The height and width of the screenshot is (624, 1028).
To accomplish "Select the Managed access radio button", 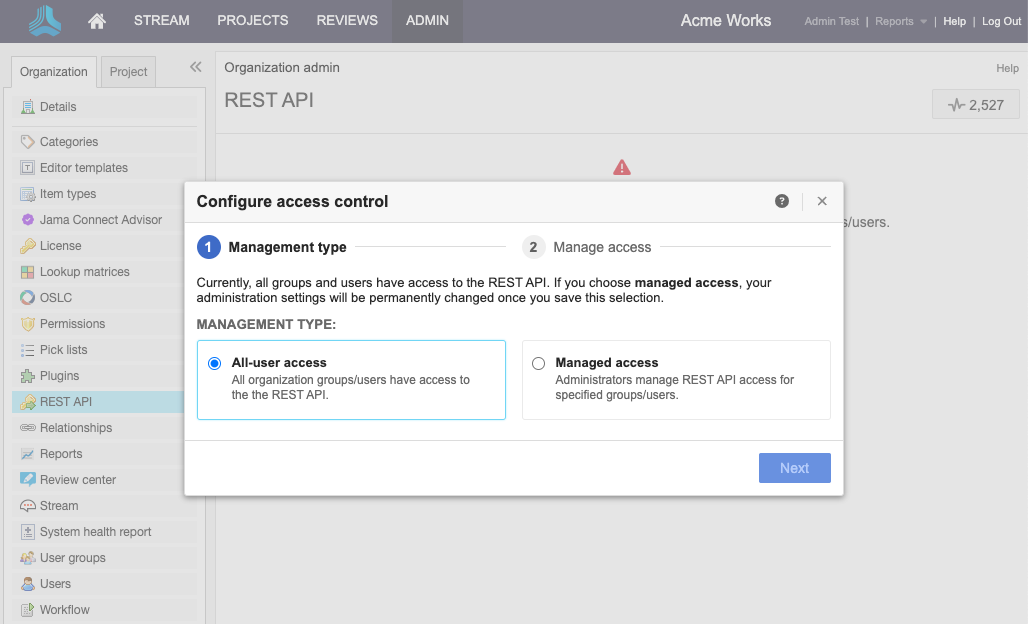I will click(x=538, y=363).
